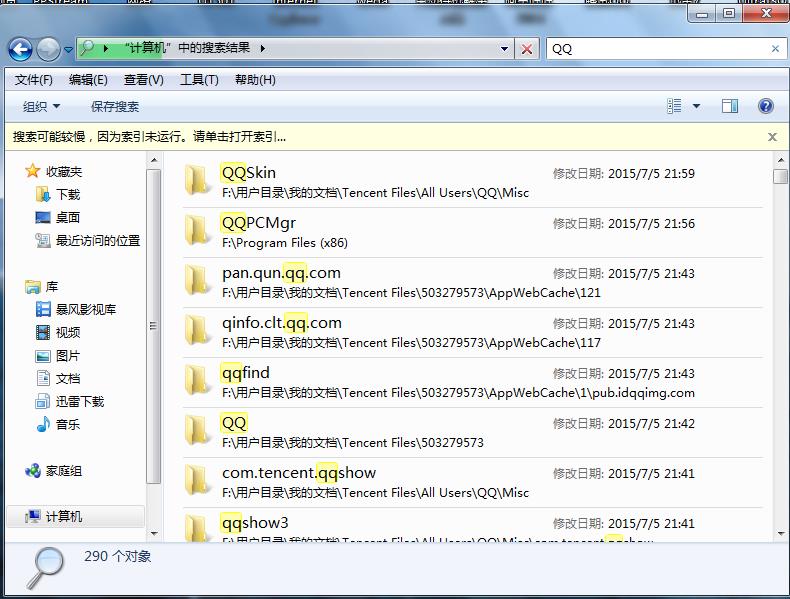Expand the address bar history dropdown
The width and height of the screenshot is (790, 599).
point(504,49)
